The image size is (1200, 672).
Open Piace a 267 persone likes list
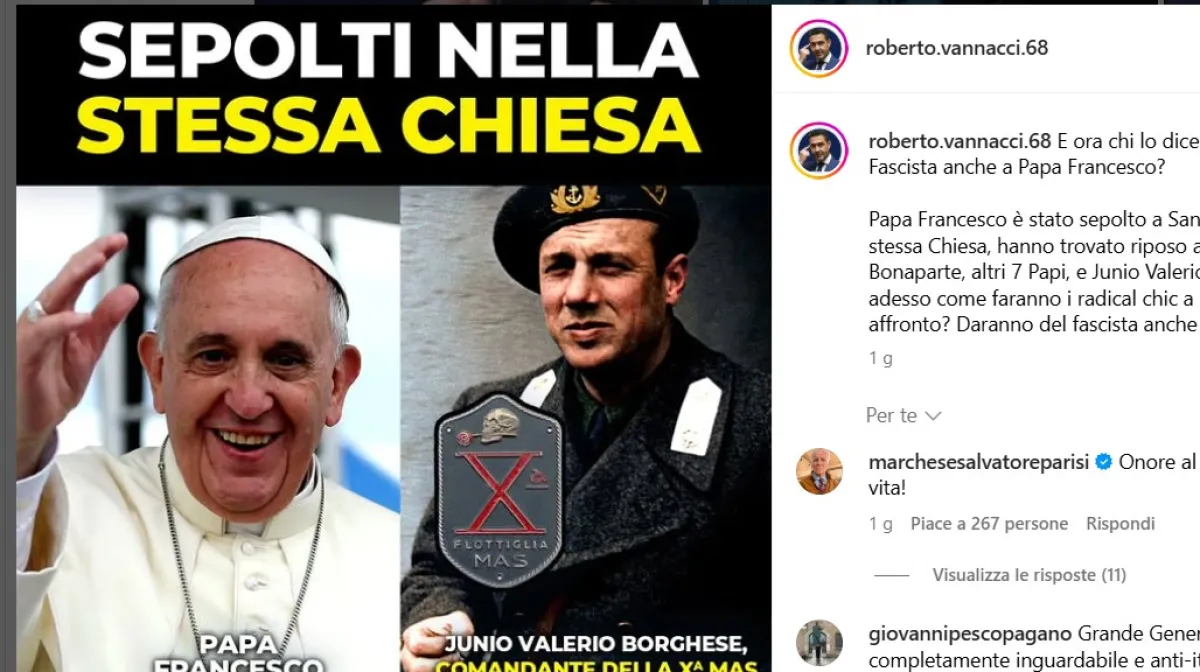click(989, 523)
